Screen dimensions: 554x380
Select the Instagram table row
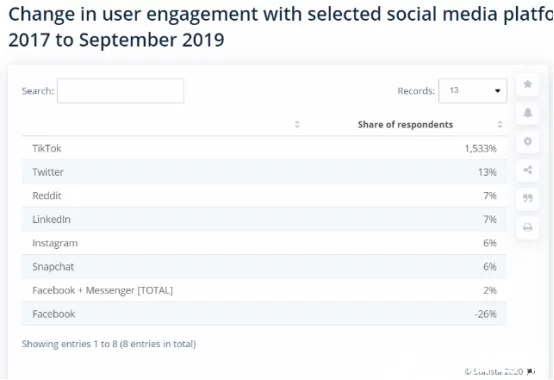pyautogui.click(x=264, y=243)
